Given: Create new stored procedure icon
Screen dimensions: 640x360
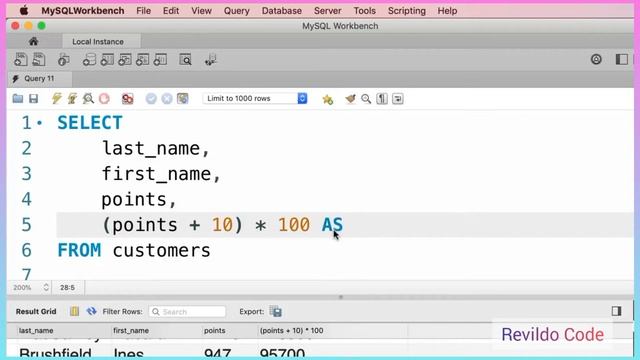Looking at the screenshot, I should (x=142, y=60).
